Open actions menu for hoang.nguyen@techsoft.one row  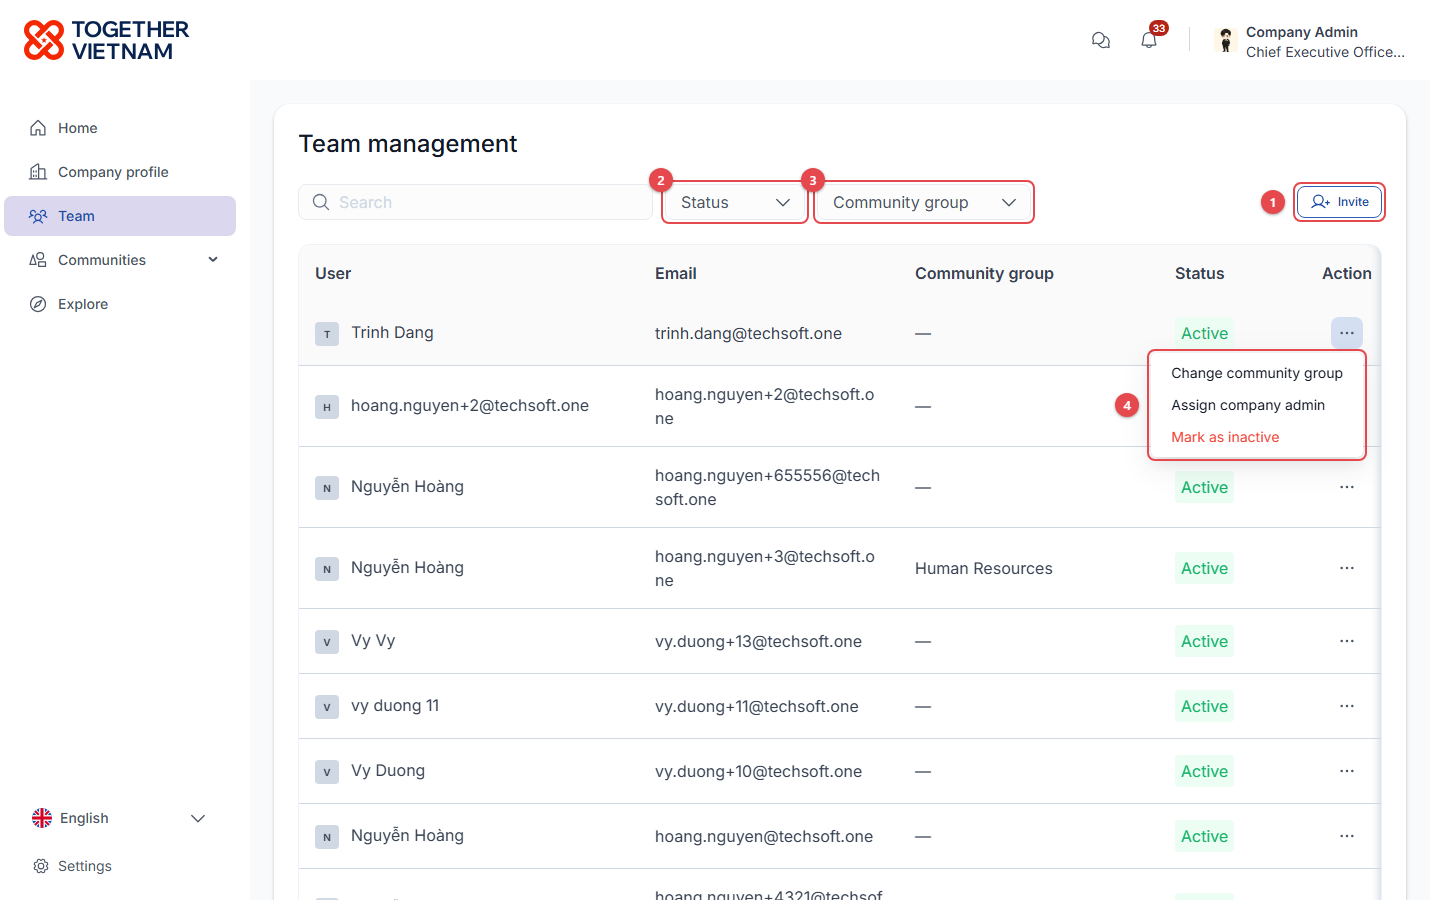1347,836
